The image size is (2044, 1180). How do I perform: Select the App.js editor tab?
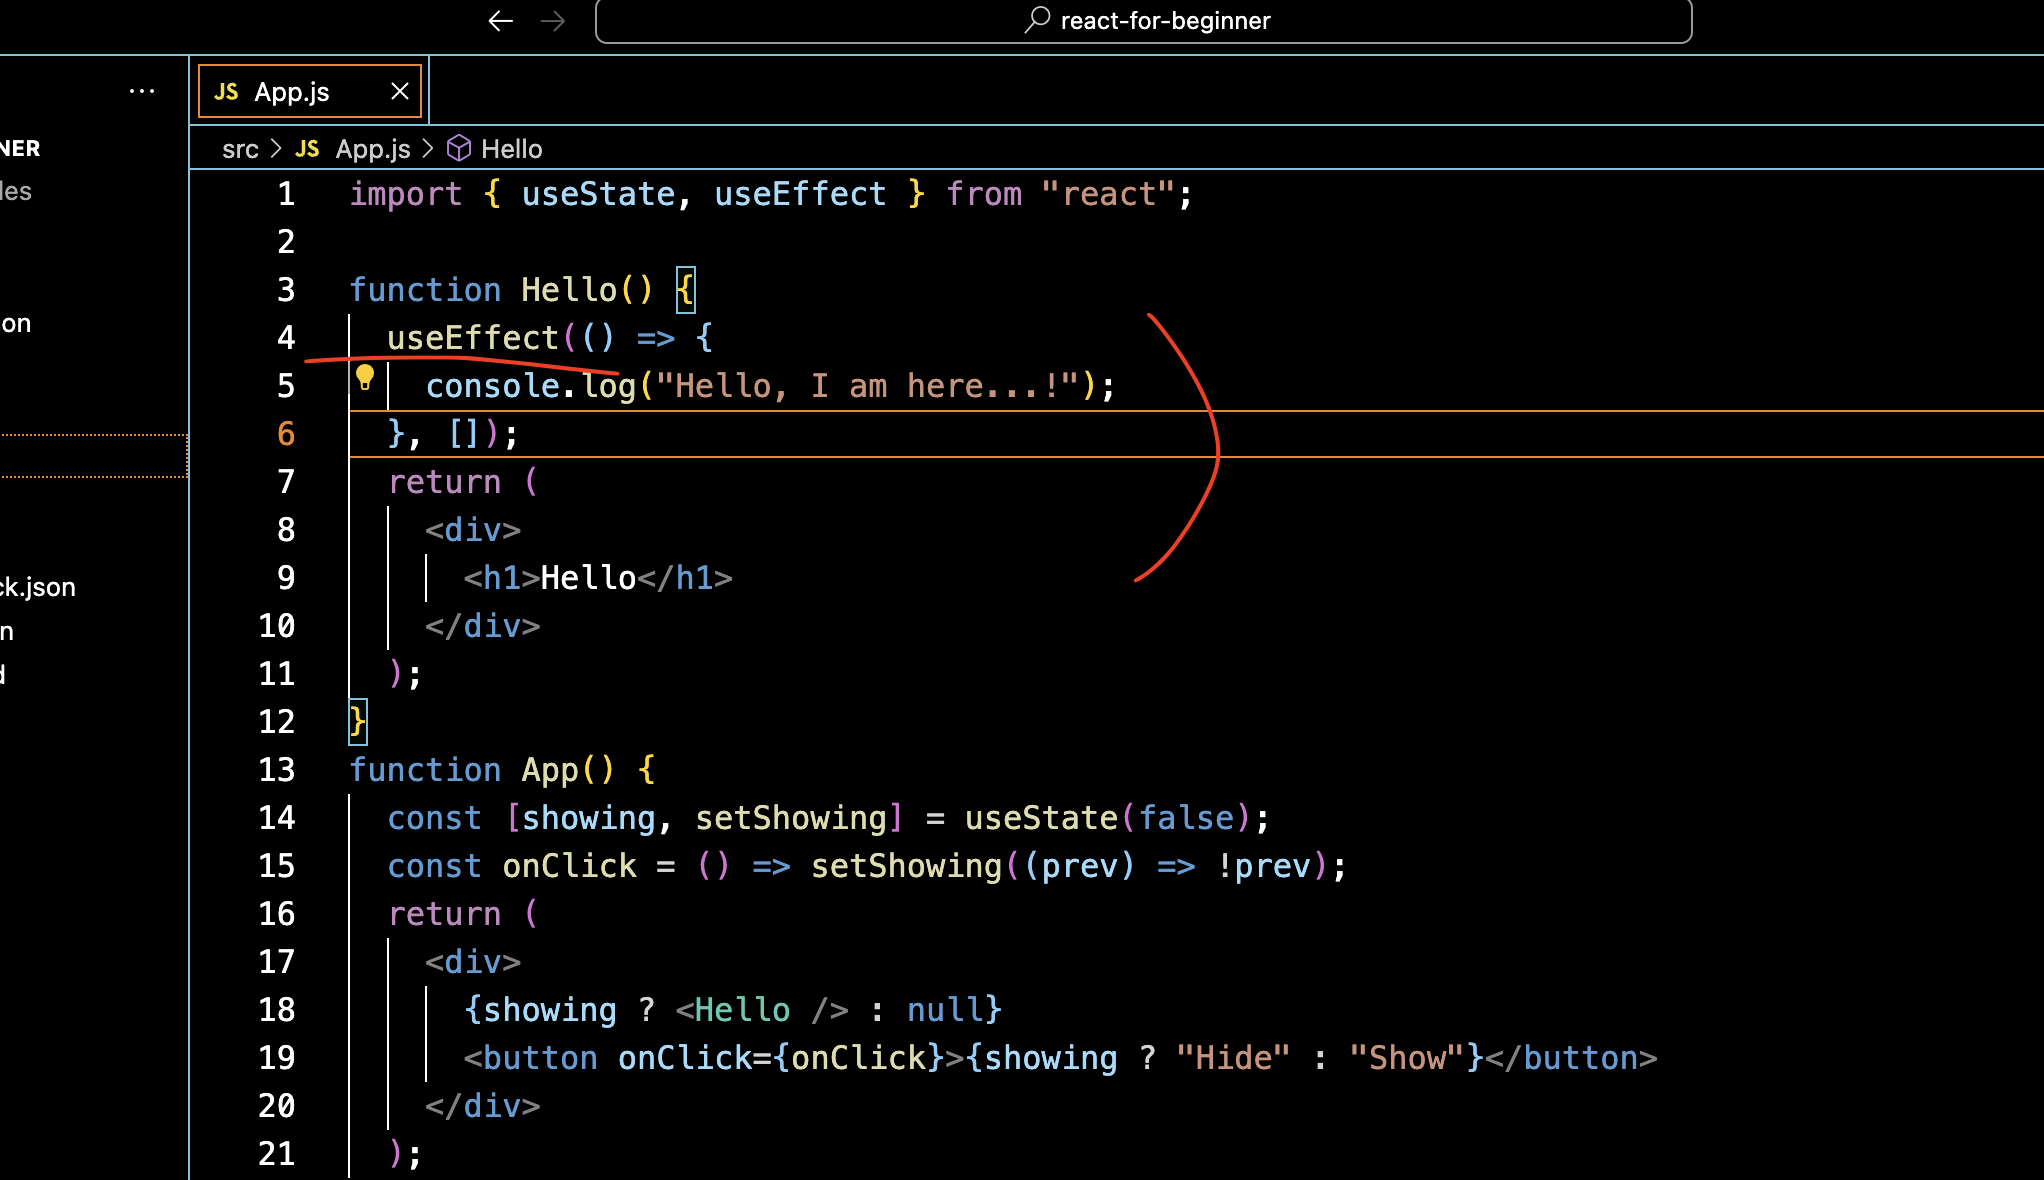pos(291,92)
